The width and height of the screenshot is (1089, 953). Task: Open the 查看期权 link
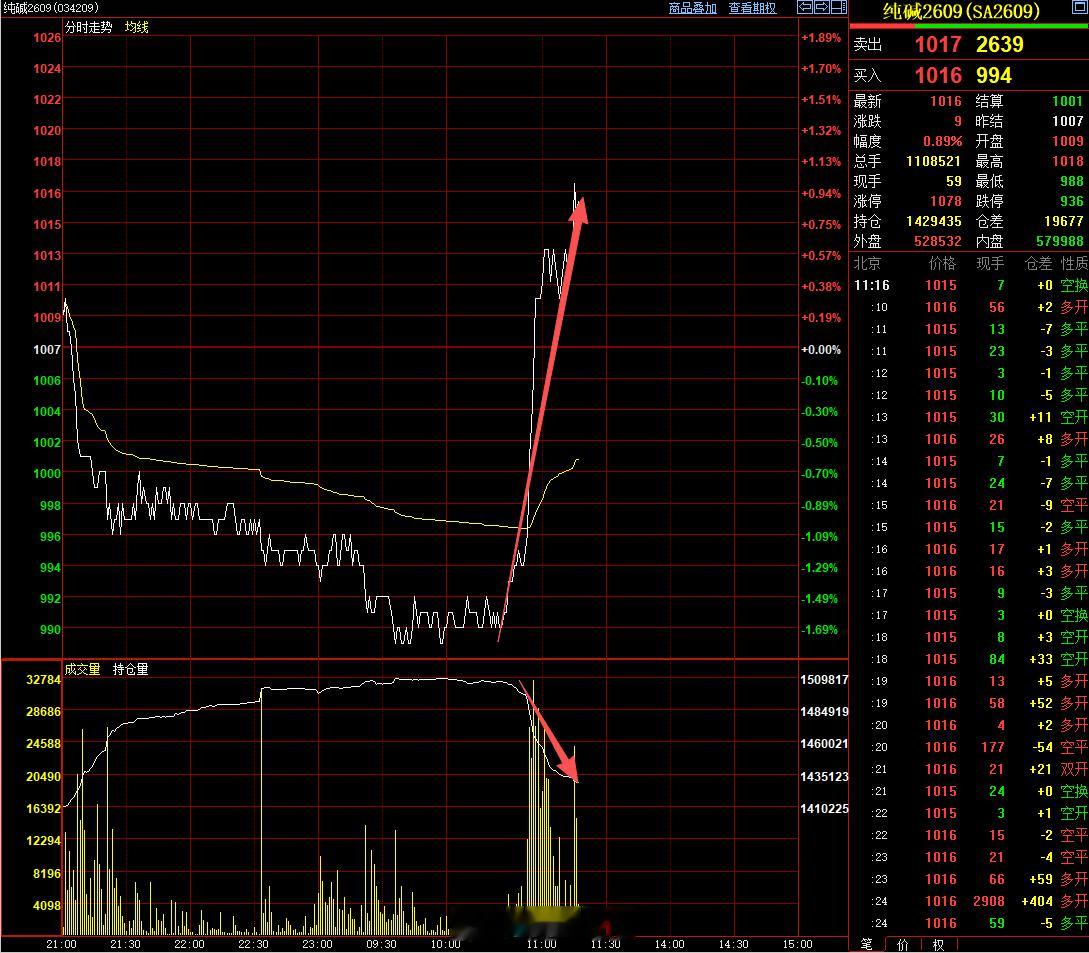752,8
